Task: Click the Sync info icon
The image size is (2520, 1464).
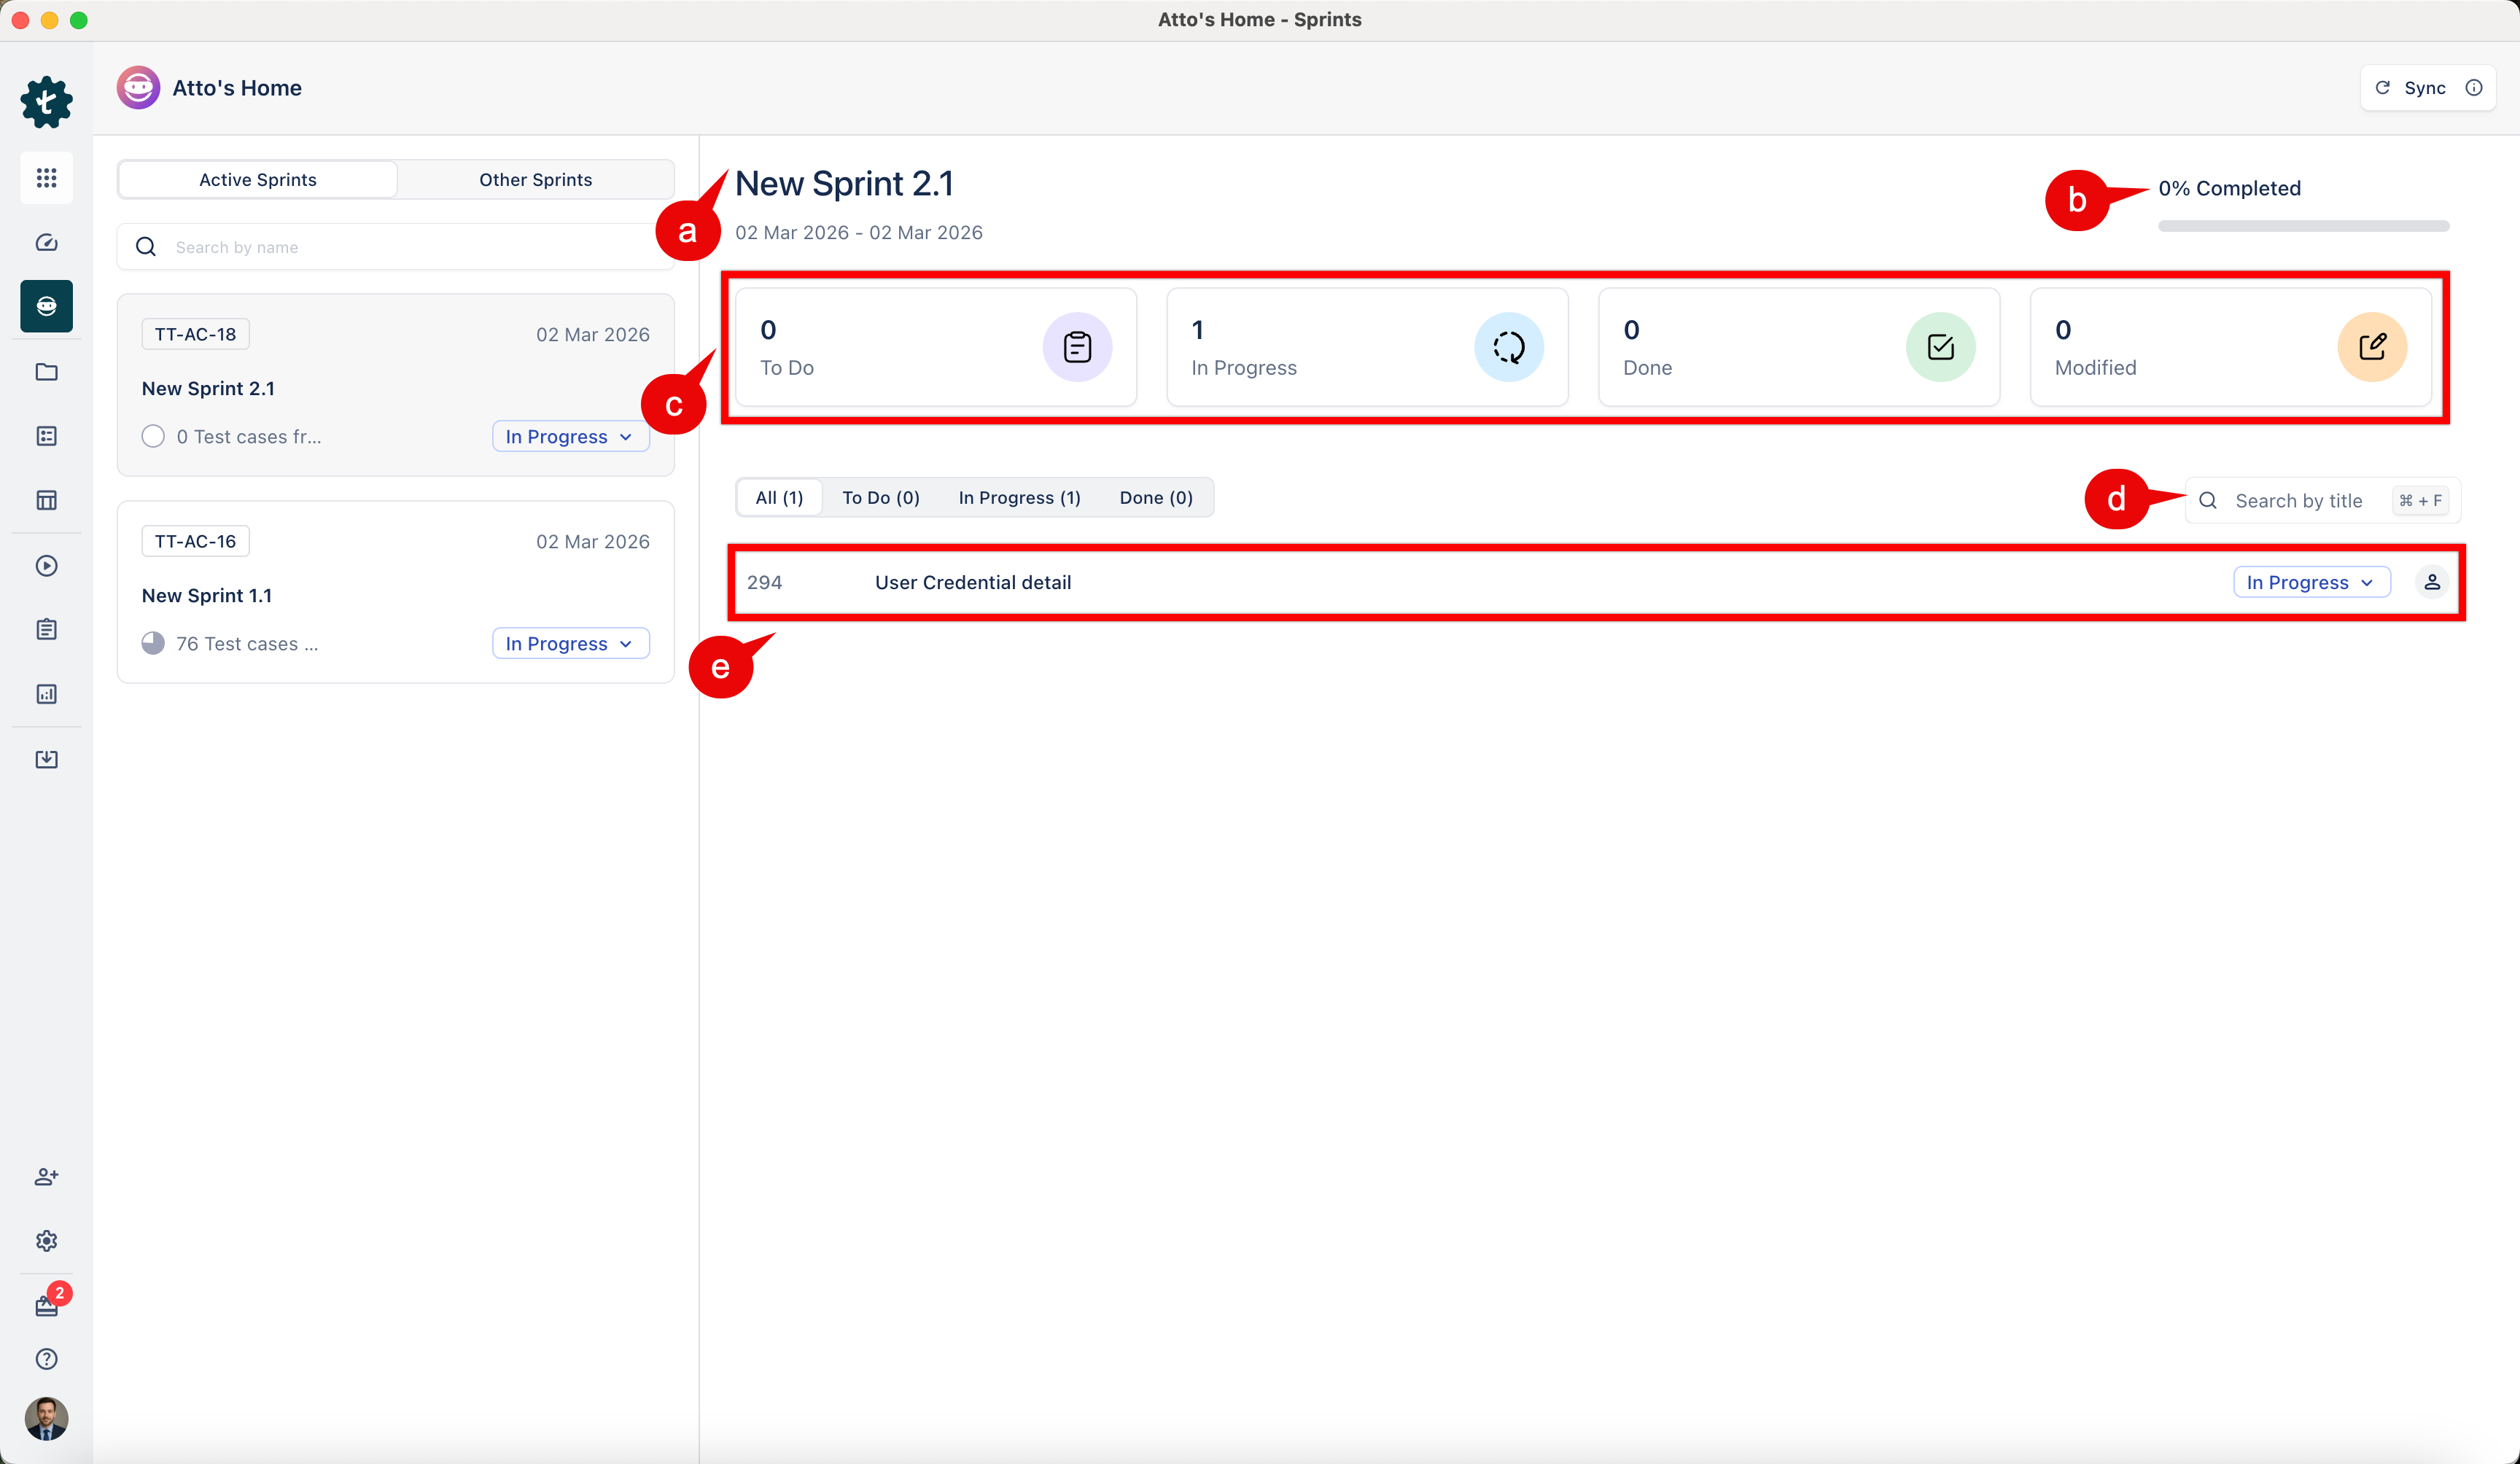Action: 2473,88
